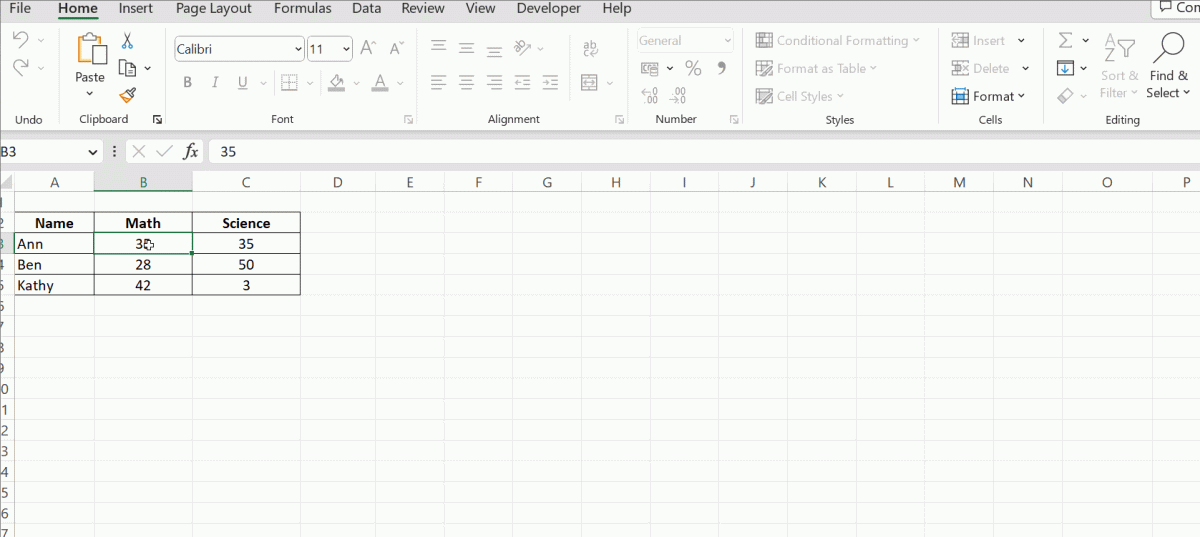Decrease font size with smaller A icon
Viewport: 1200px width, 537px height.
pyautogui.click(x=397, y=48)
